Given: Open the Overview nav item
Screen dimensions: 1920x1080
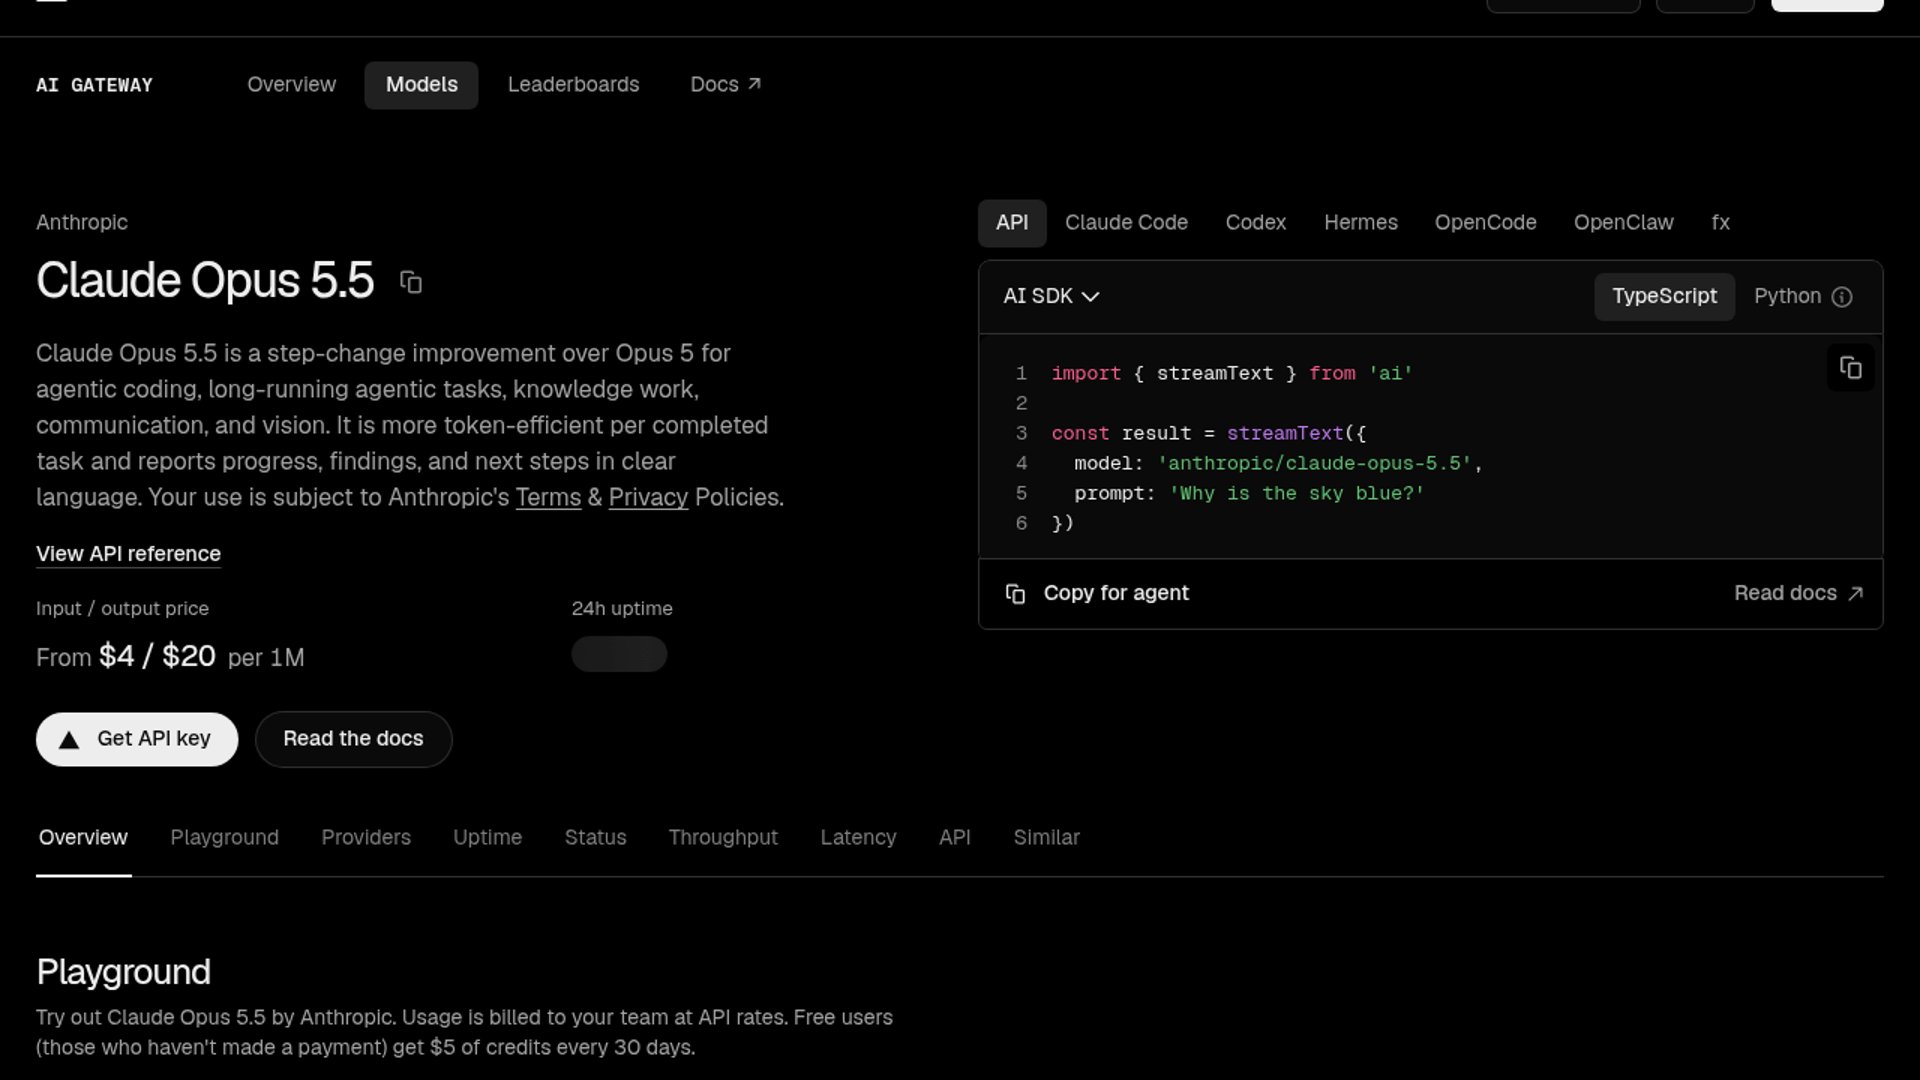Looking at the screenshot, I should [x=292, y=85].
